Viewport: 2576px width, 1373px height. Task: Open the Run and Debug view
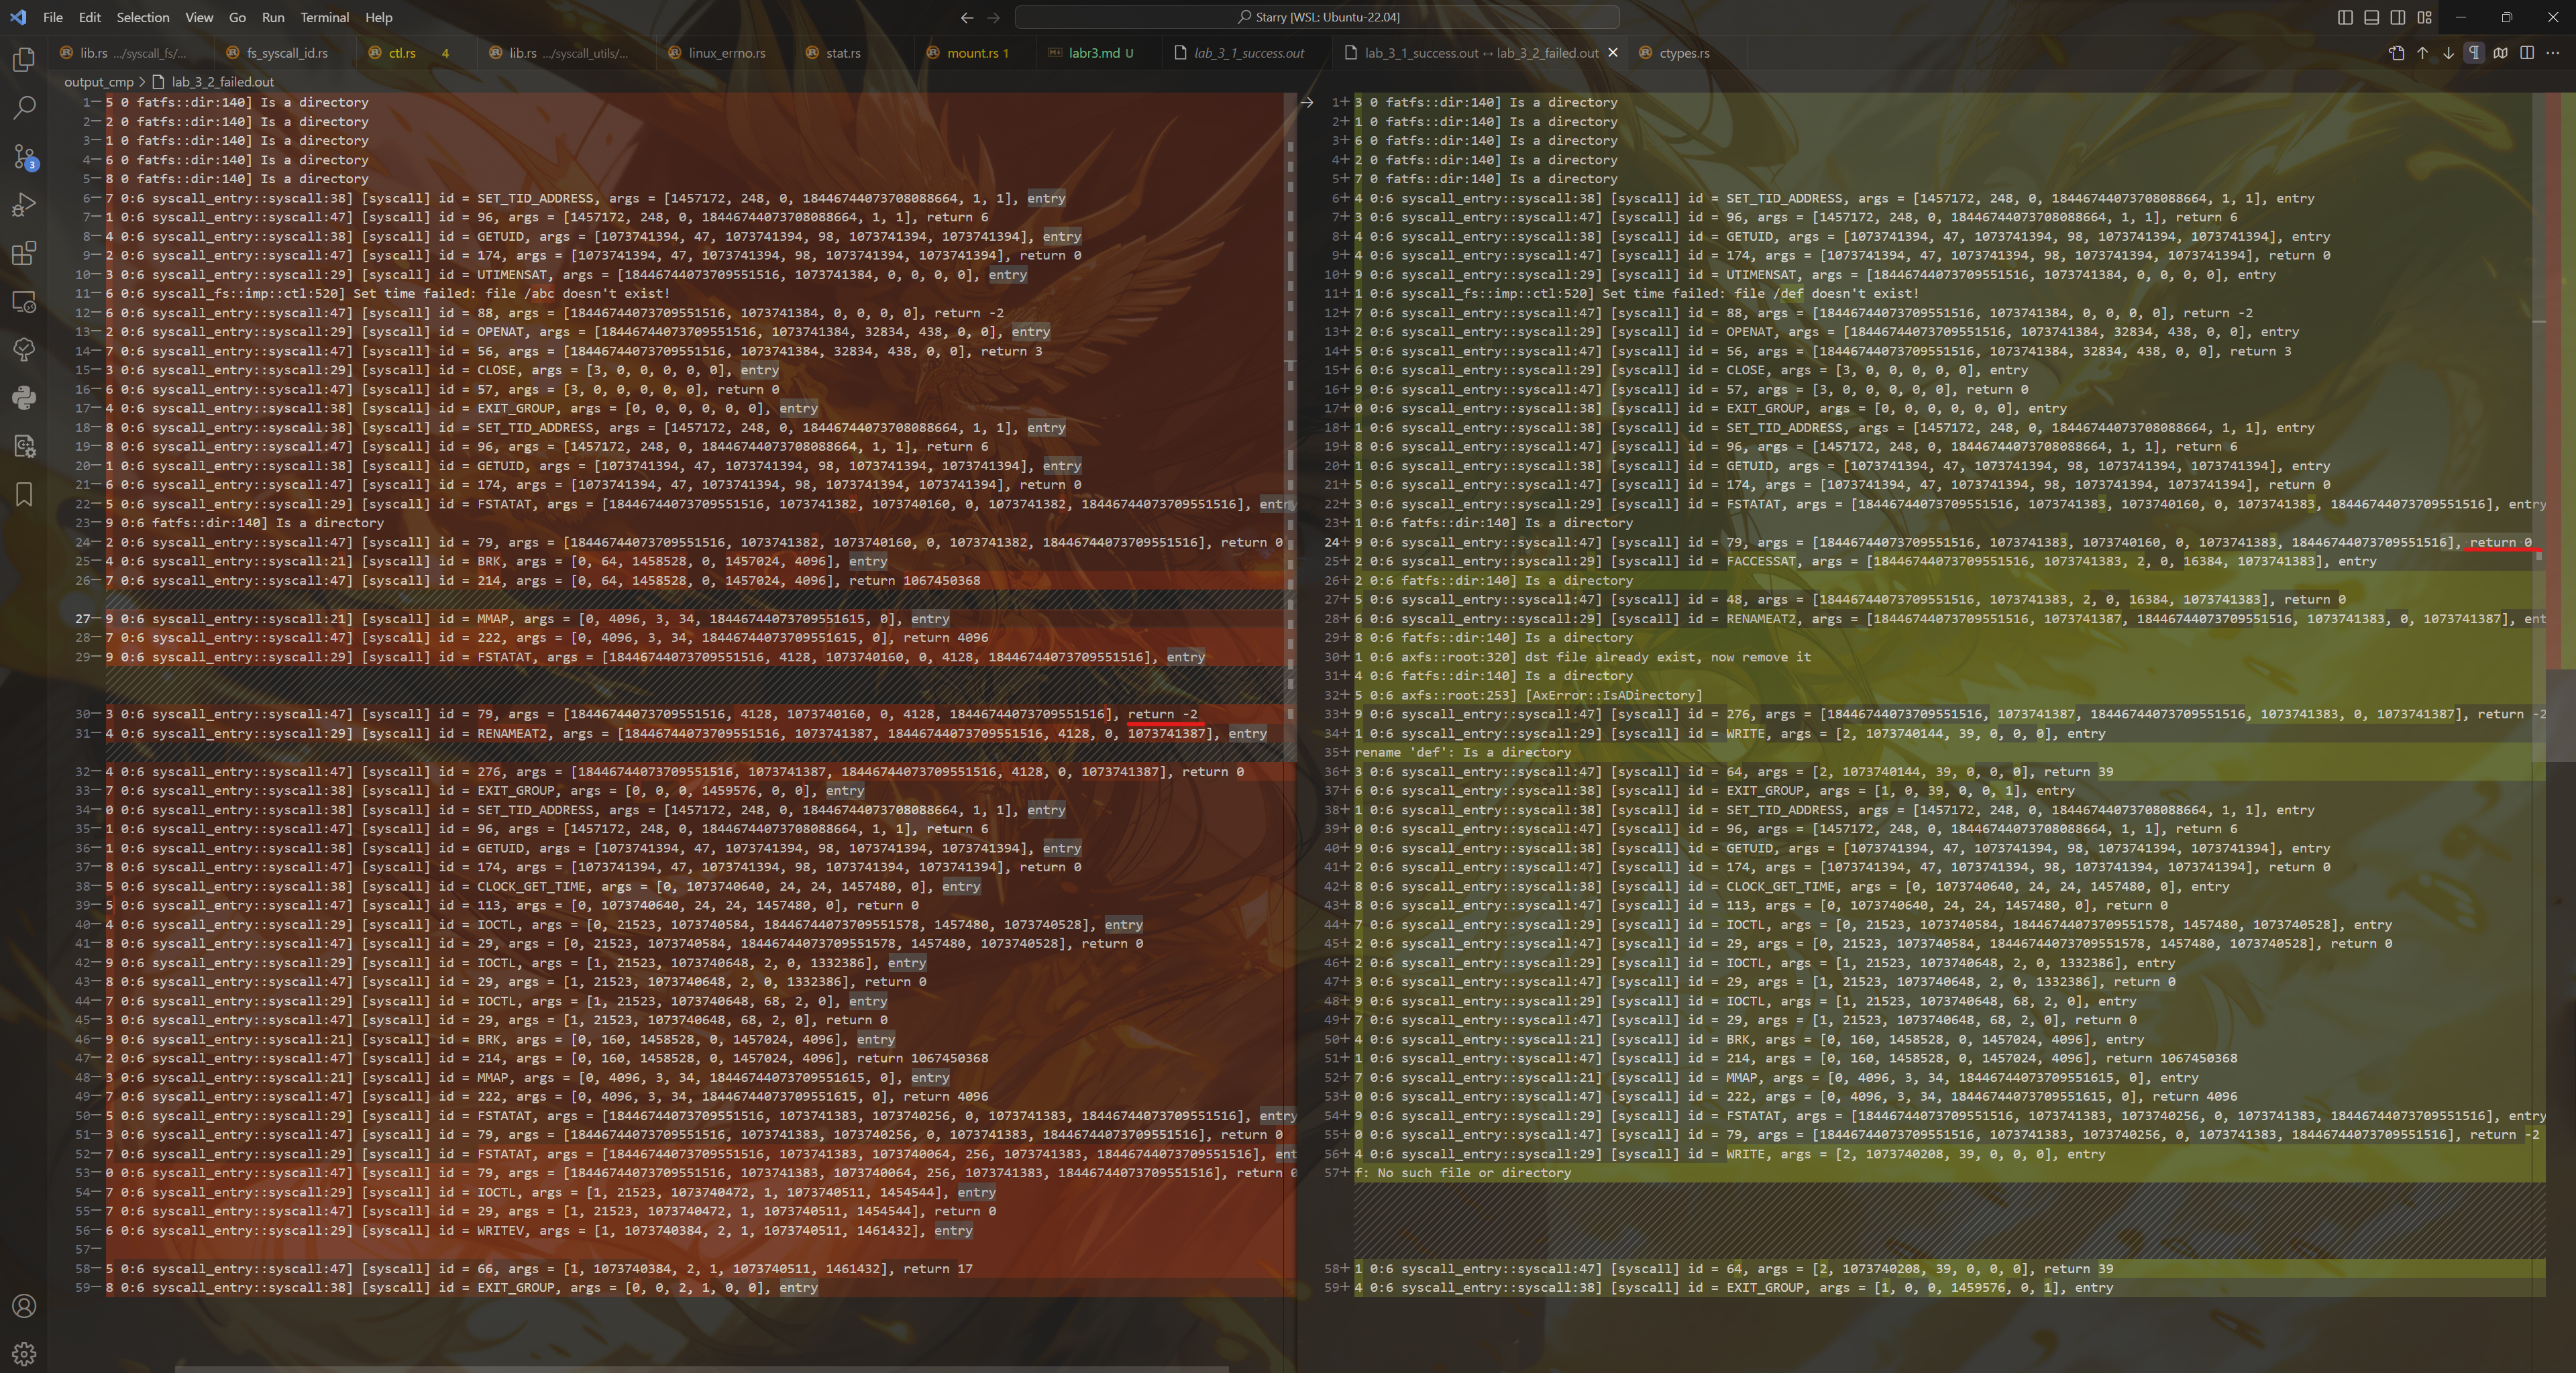tap(24, 205)
